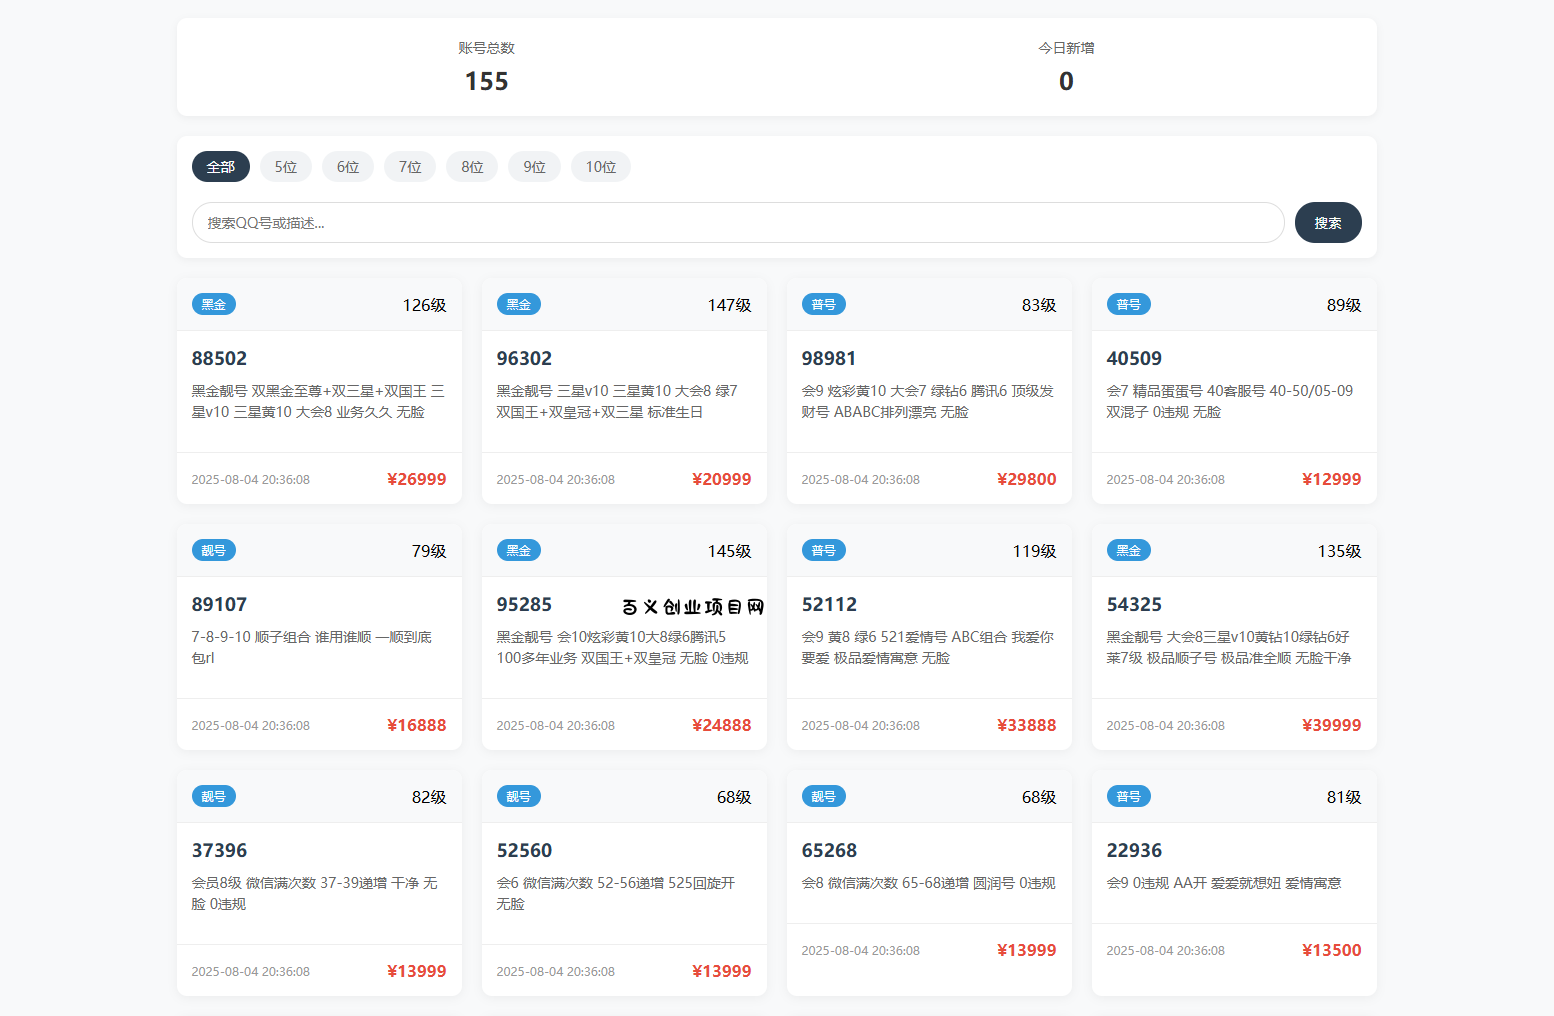Click the 靓号 badge on the 82级 card
The width and height of the screenshot is (1554, 1016).
[214, 796]
